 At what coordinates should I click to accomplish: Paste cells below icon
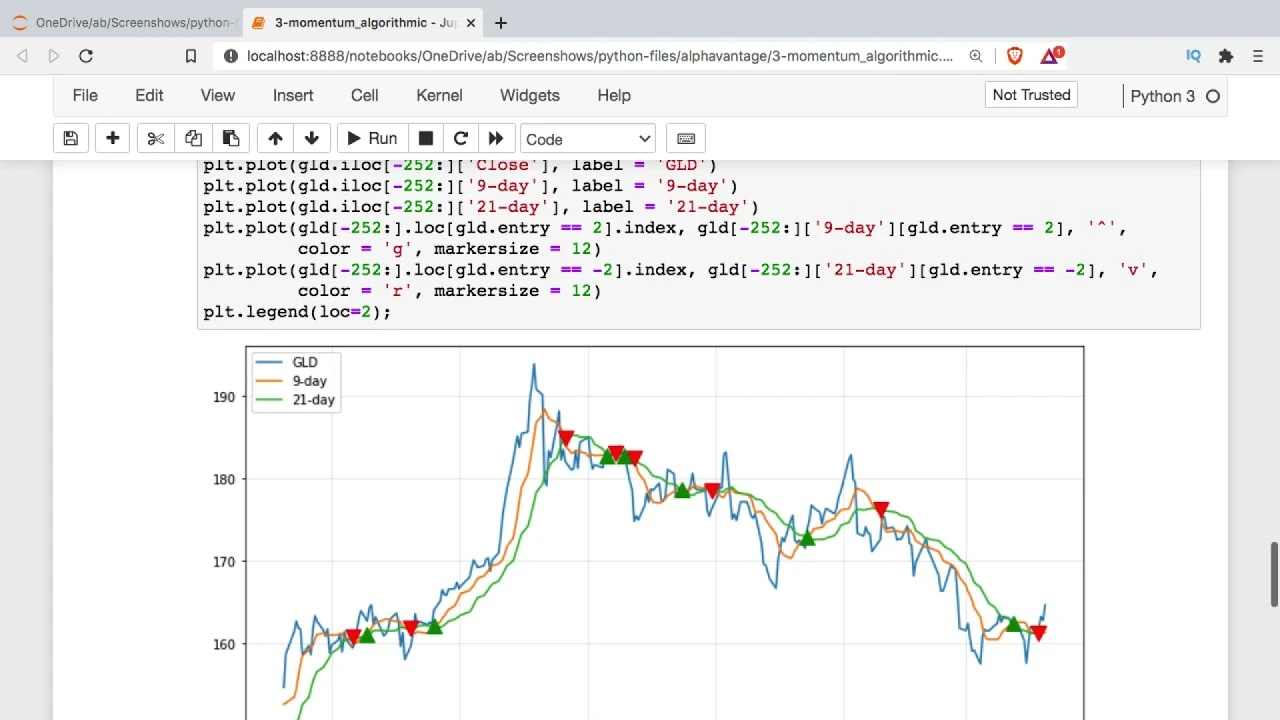point(231,139)
